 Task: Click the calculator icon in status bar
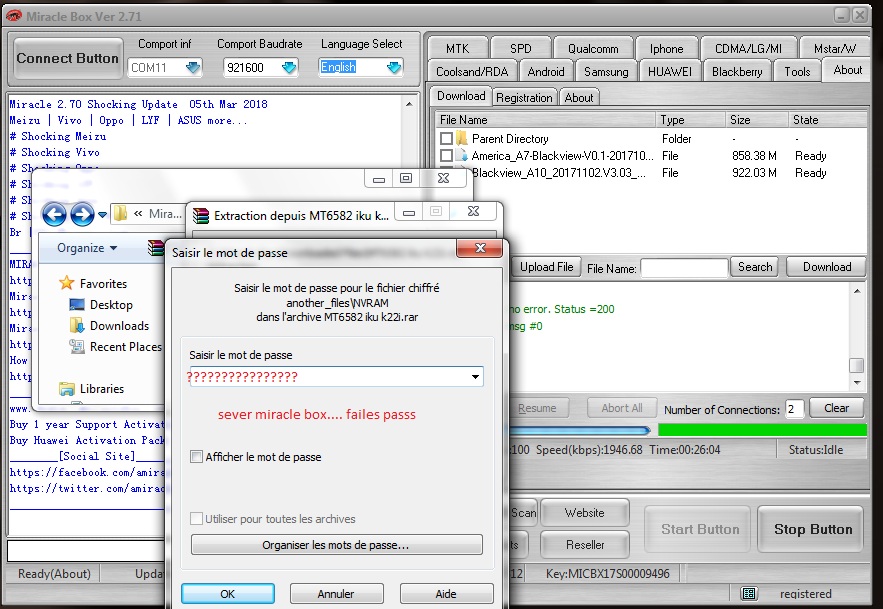pos(749,593)
